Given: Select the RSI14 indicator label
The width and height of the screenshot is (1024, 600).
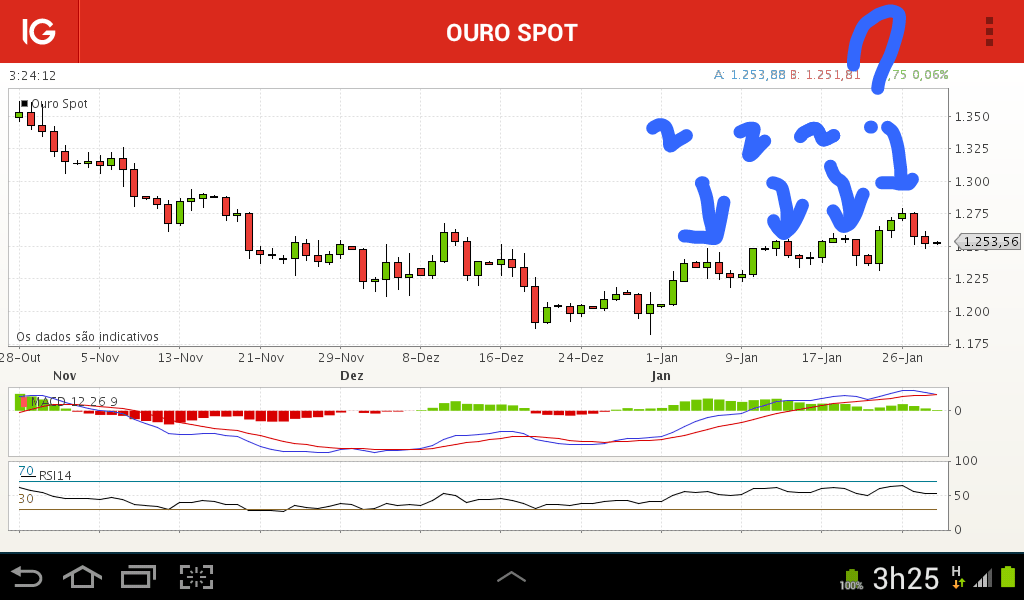Looking at the screenshot, I should (x=55, y=475).
